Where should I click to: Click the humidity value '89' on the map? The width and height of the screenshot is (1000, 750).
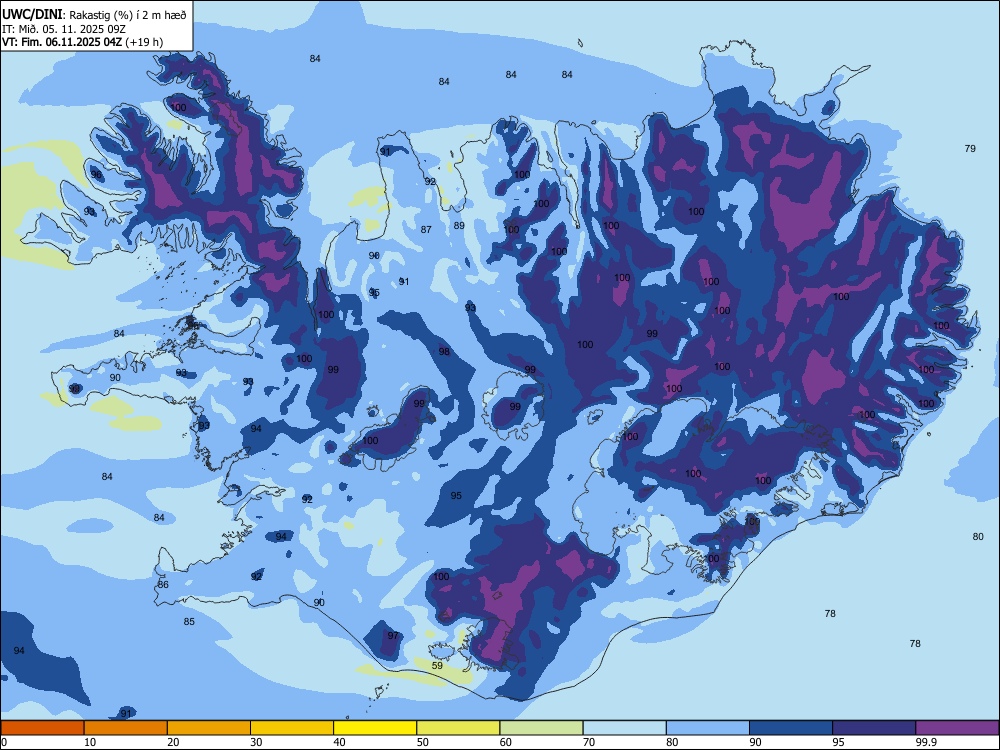(x=459, y=225)
